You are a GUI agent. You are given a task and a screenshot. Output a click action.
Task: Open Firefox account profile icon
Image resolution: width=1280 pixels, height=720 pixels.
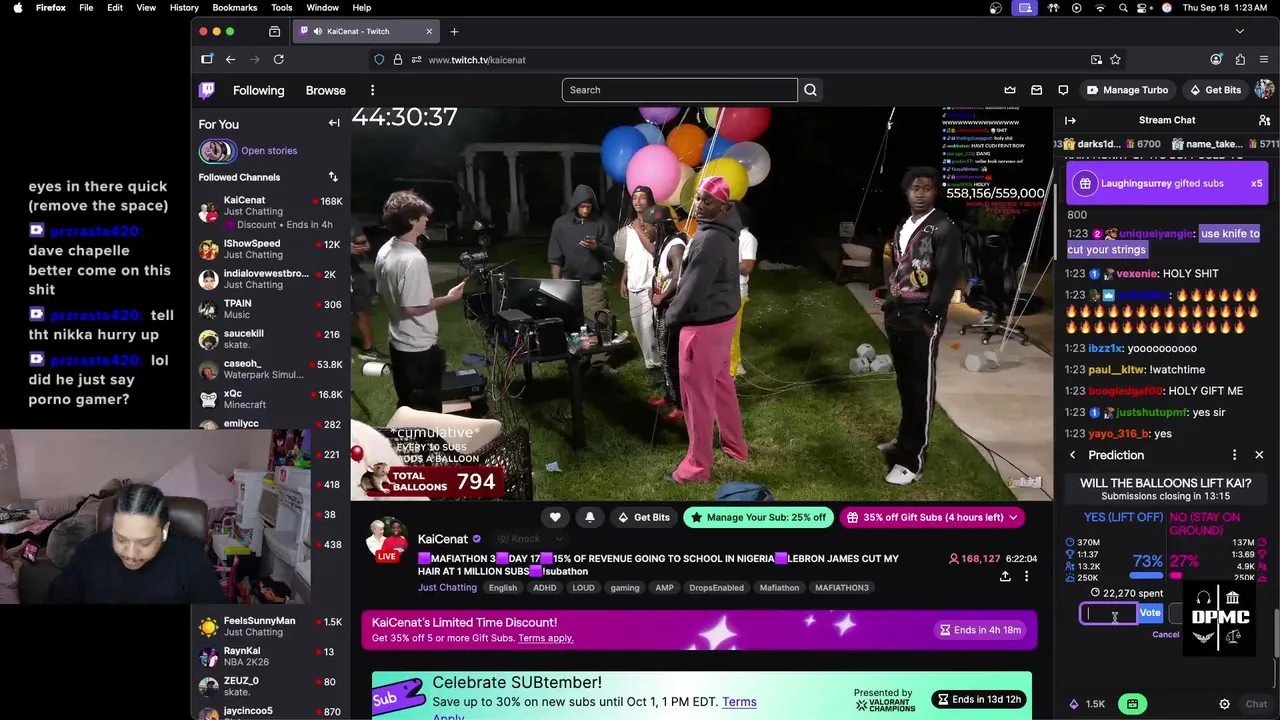coord(1216,60)
